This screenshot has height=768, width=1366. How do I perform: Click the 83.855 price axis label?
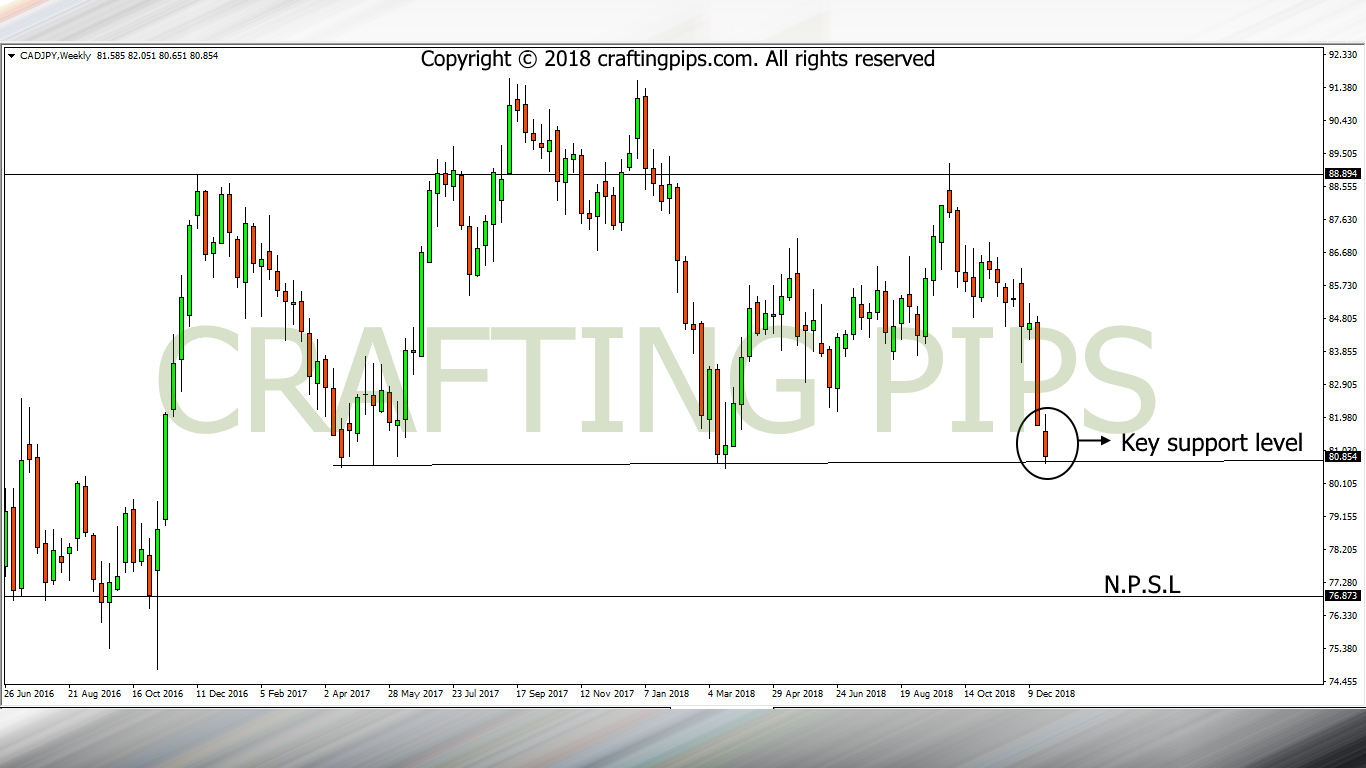[x=1342, y=352]
